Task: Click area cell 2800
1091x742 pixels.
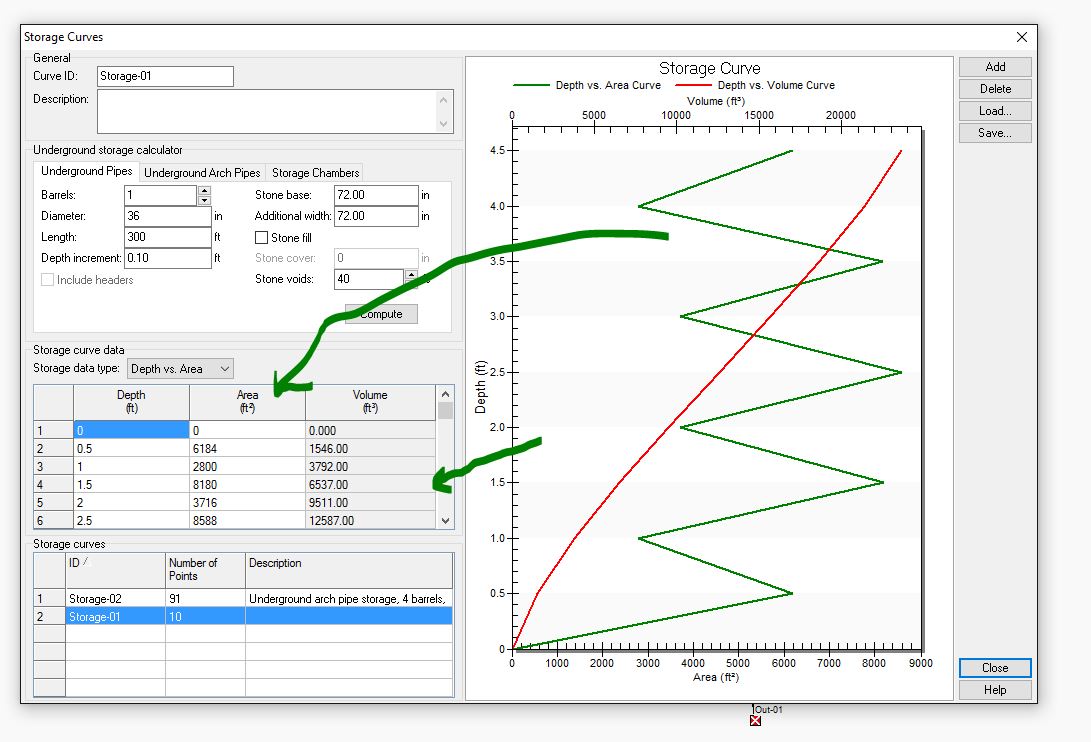Action: (x=247, y=467)
